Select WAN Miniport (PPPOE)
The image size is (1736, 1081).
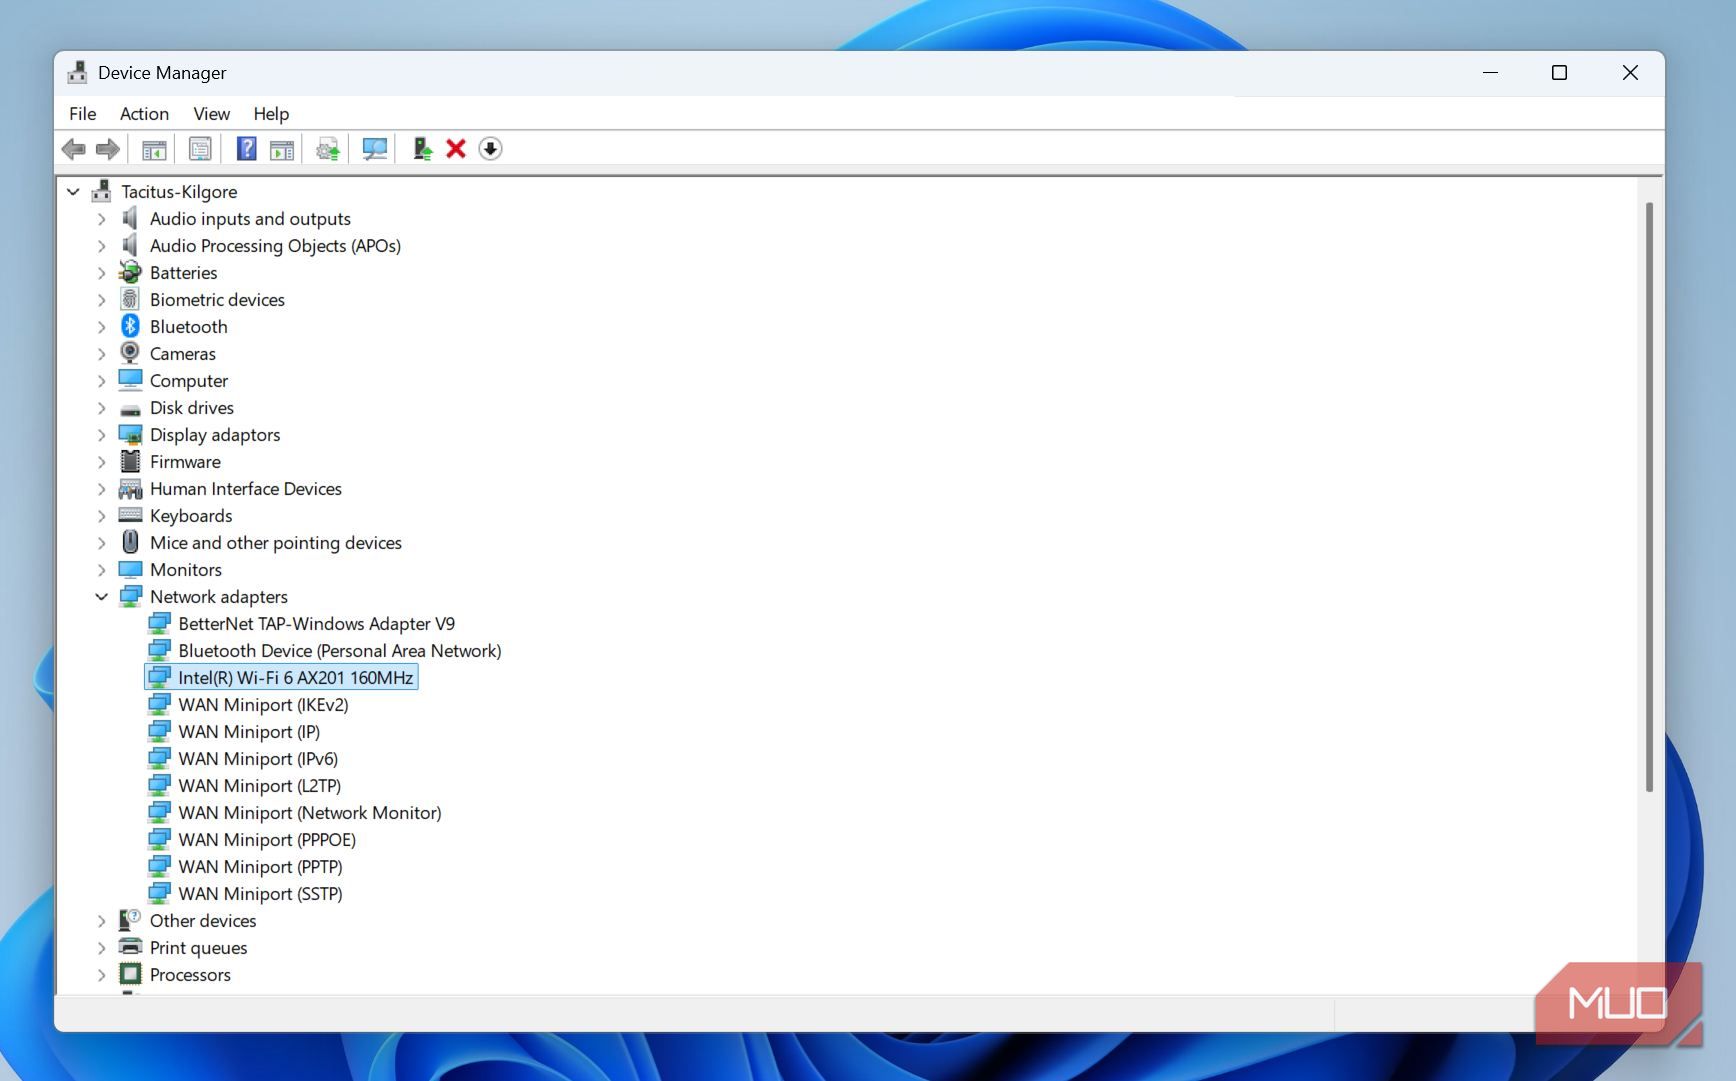click(x=267, y=839)
